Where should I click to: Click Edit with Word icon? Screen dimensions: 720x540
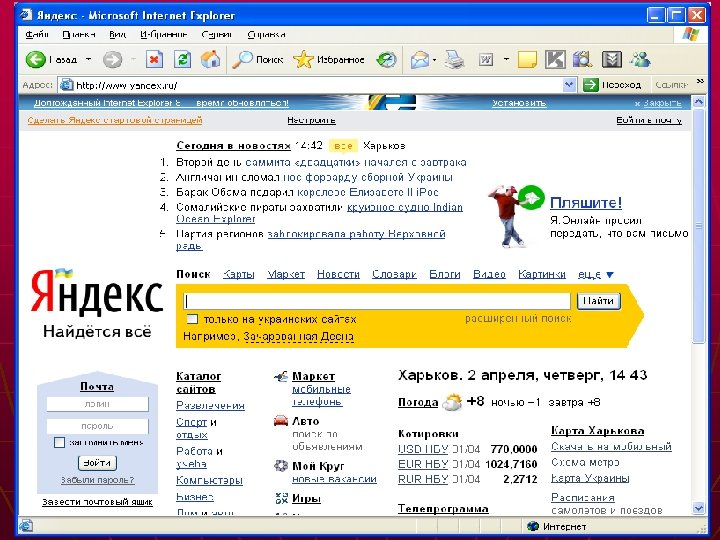click(x=486, y=60)
